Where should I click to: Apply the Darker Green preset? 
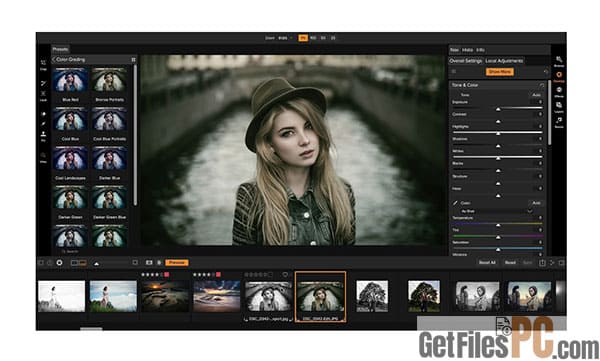pyautogui.click(x=70, y=201)
